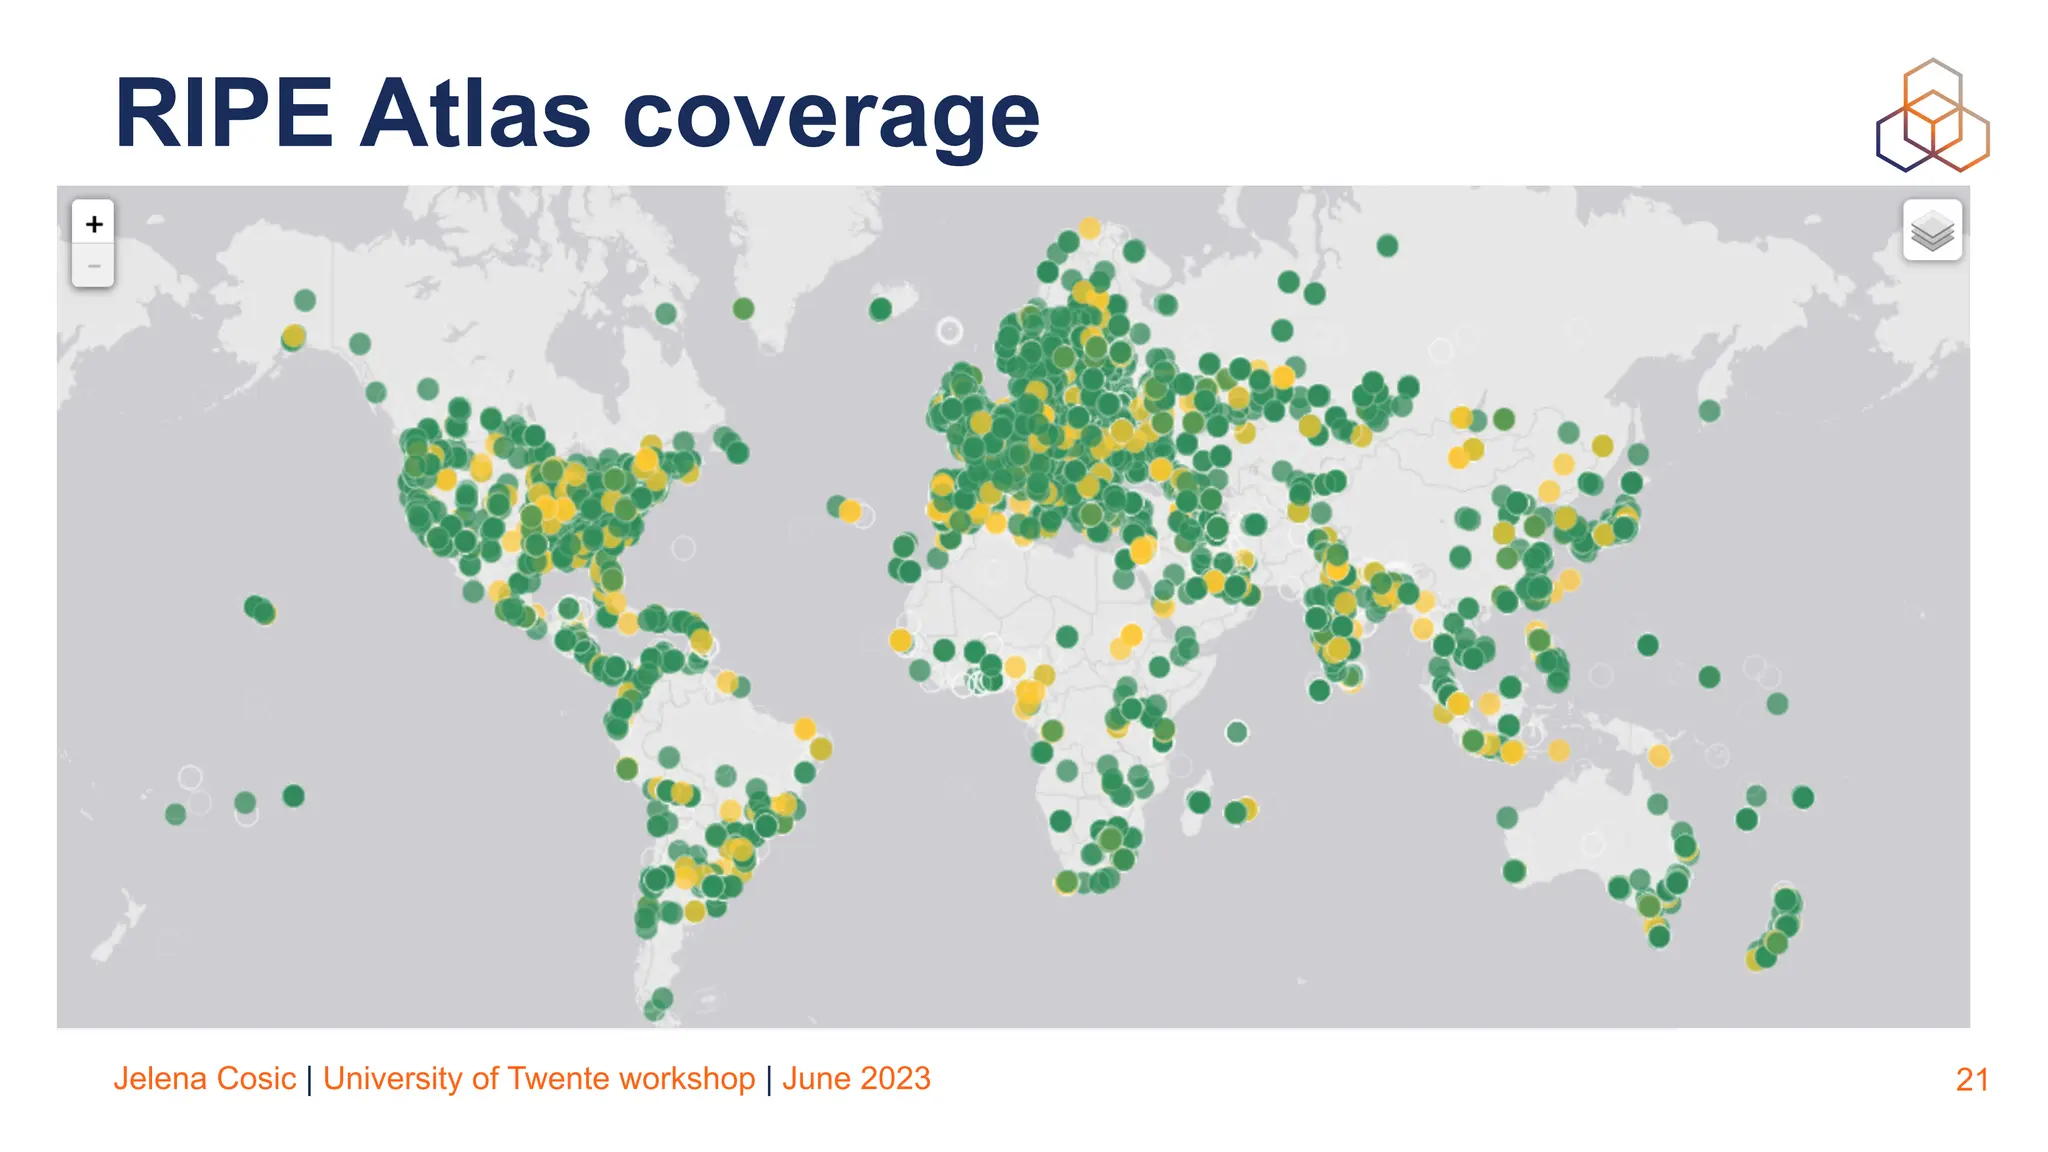Viewport: 2048px width, 1152px height.
Task: Click the 'June 2023' footer text
Action: tap(856, 1078)
